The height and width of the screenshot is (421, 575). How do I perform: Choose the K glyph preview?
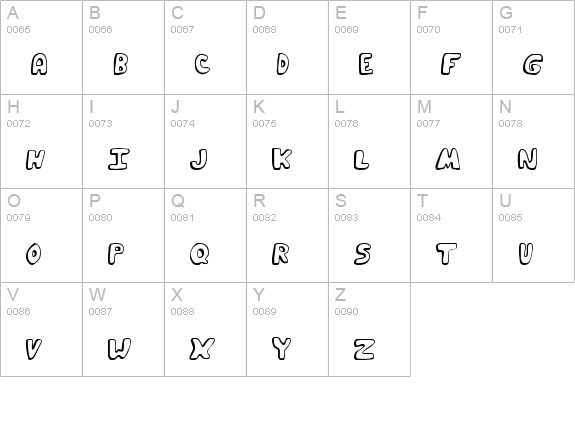click(282, 158)
